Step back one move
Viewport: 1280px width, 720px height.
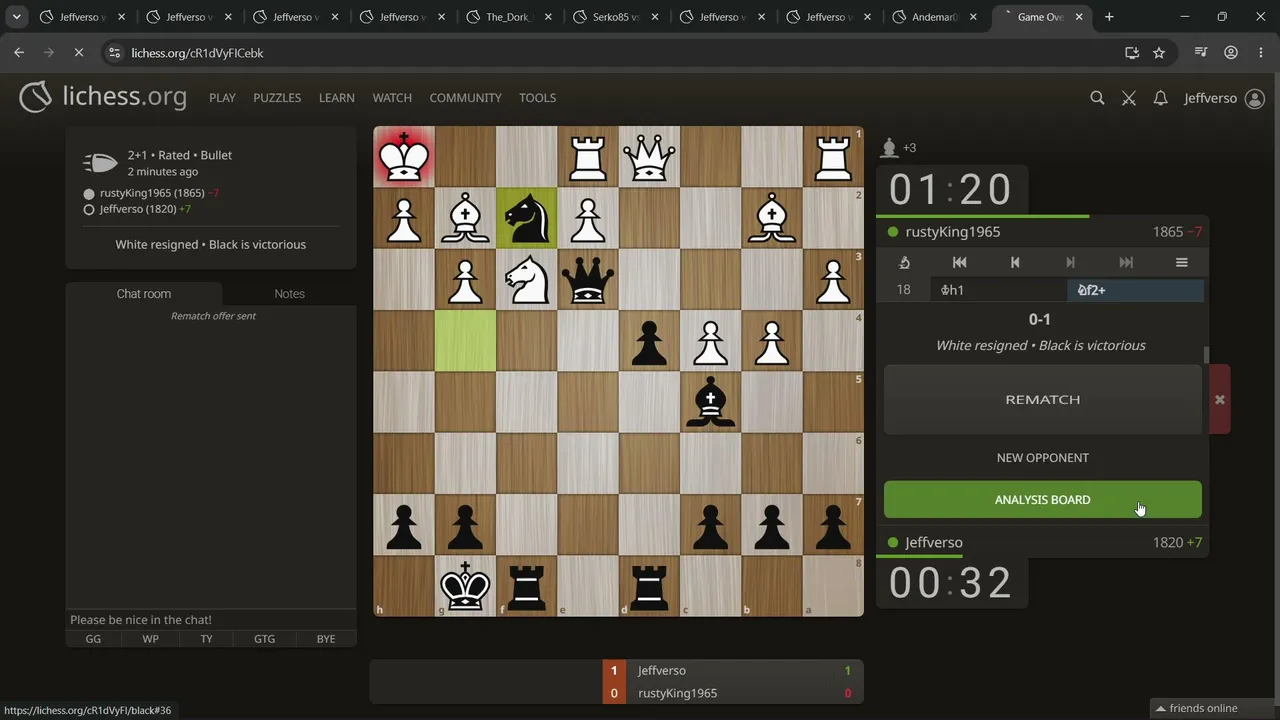(x=1015, y=262)
